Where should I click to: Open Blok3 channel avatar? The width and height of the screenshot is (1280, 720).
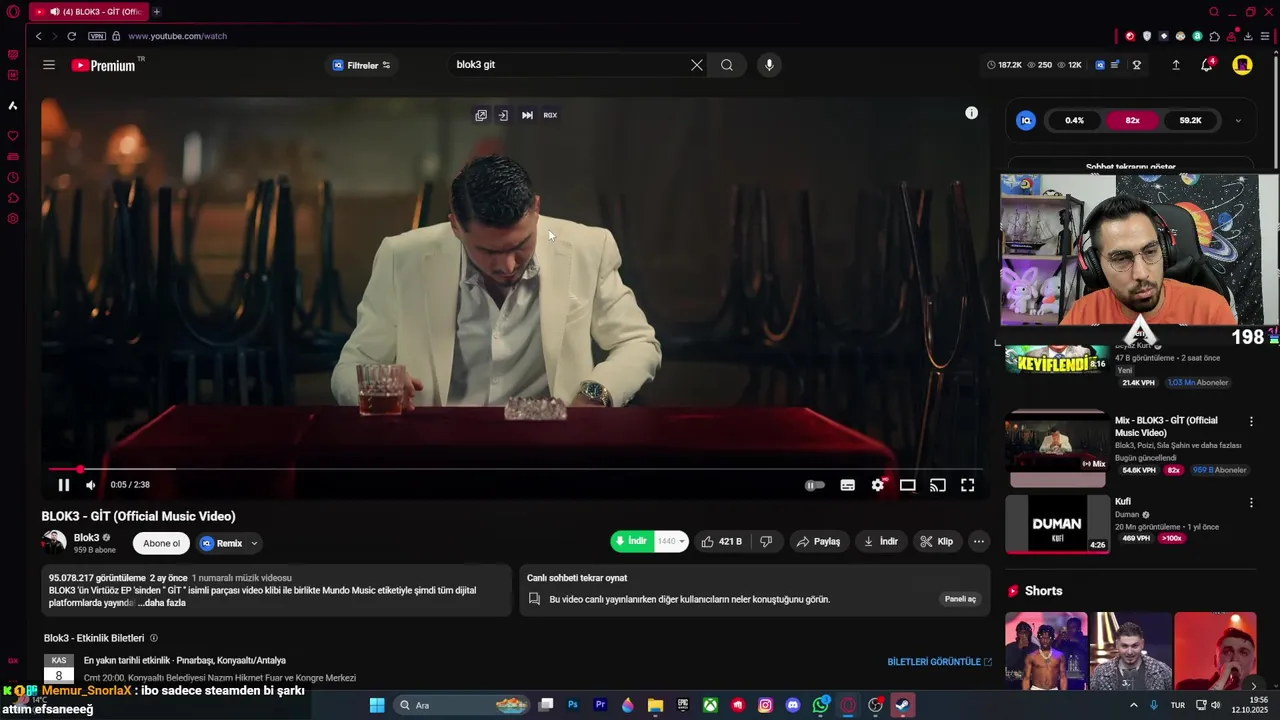click(54, 543)
